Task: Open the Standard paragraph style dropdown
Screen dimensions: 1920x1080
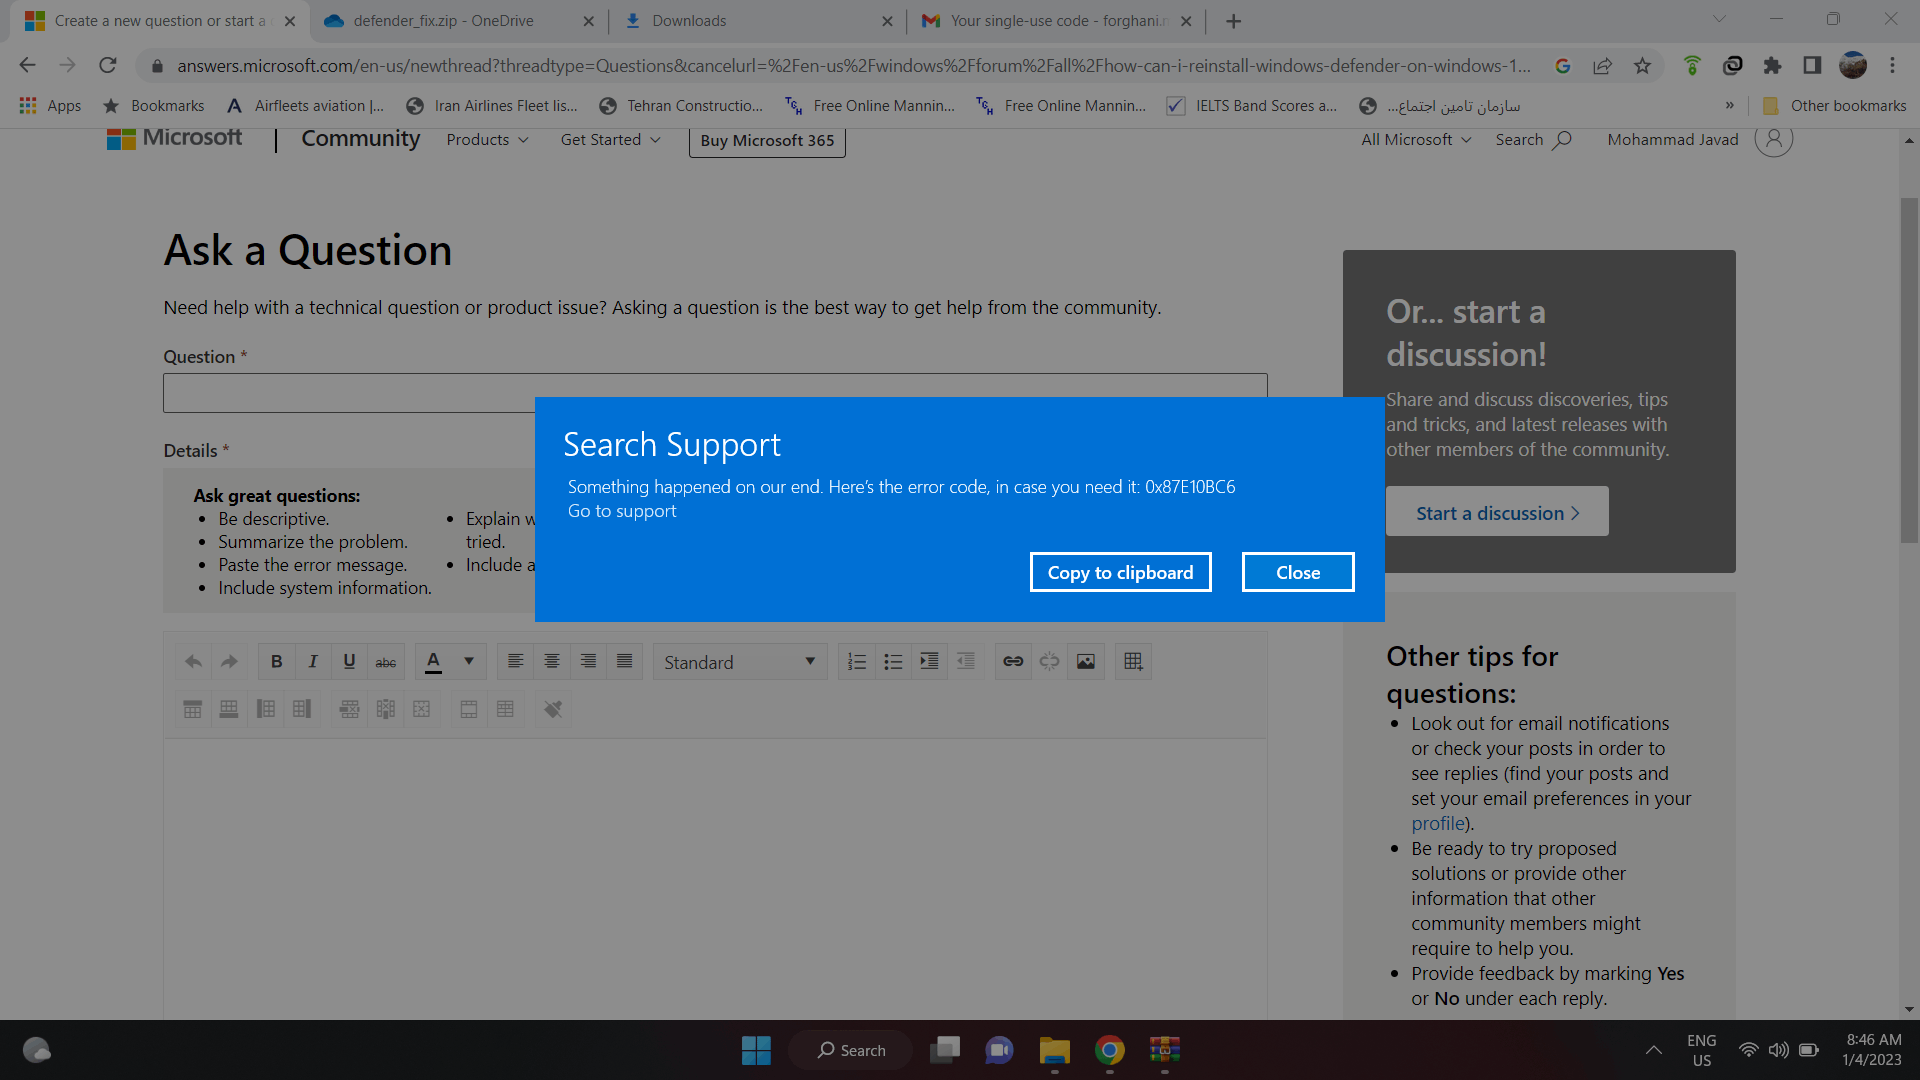Action: point(740,662)
